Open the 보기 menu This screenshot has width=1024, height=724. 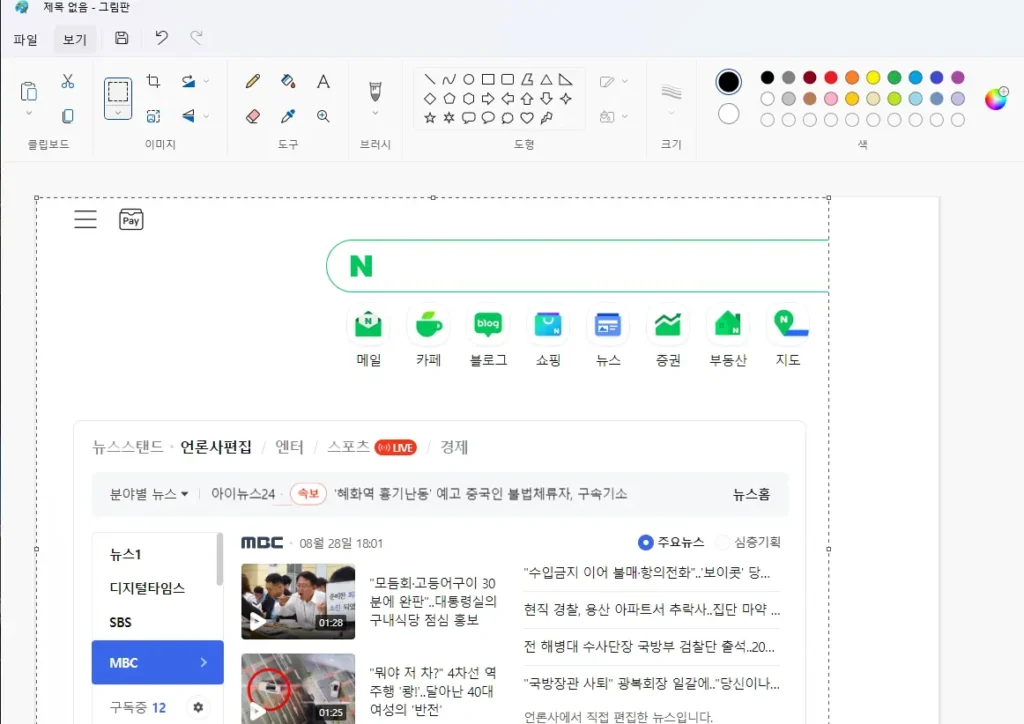(x=75, y=40)
